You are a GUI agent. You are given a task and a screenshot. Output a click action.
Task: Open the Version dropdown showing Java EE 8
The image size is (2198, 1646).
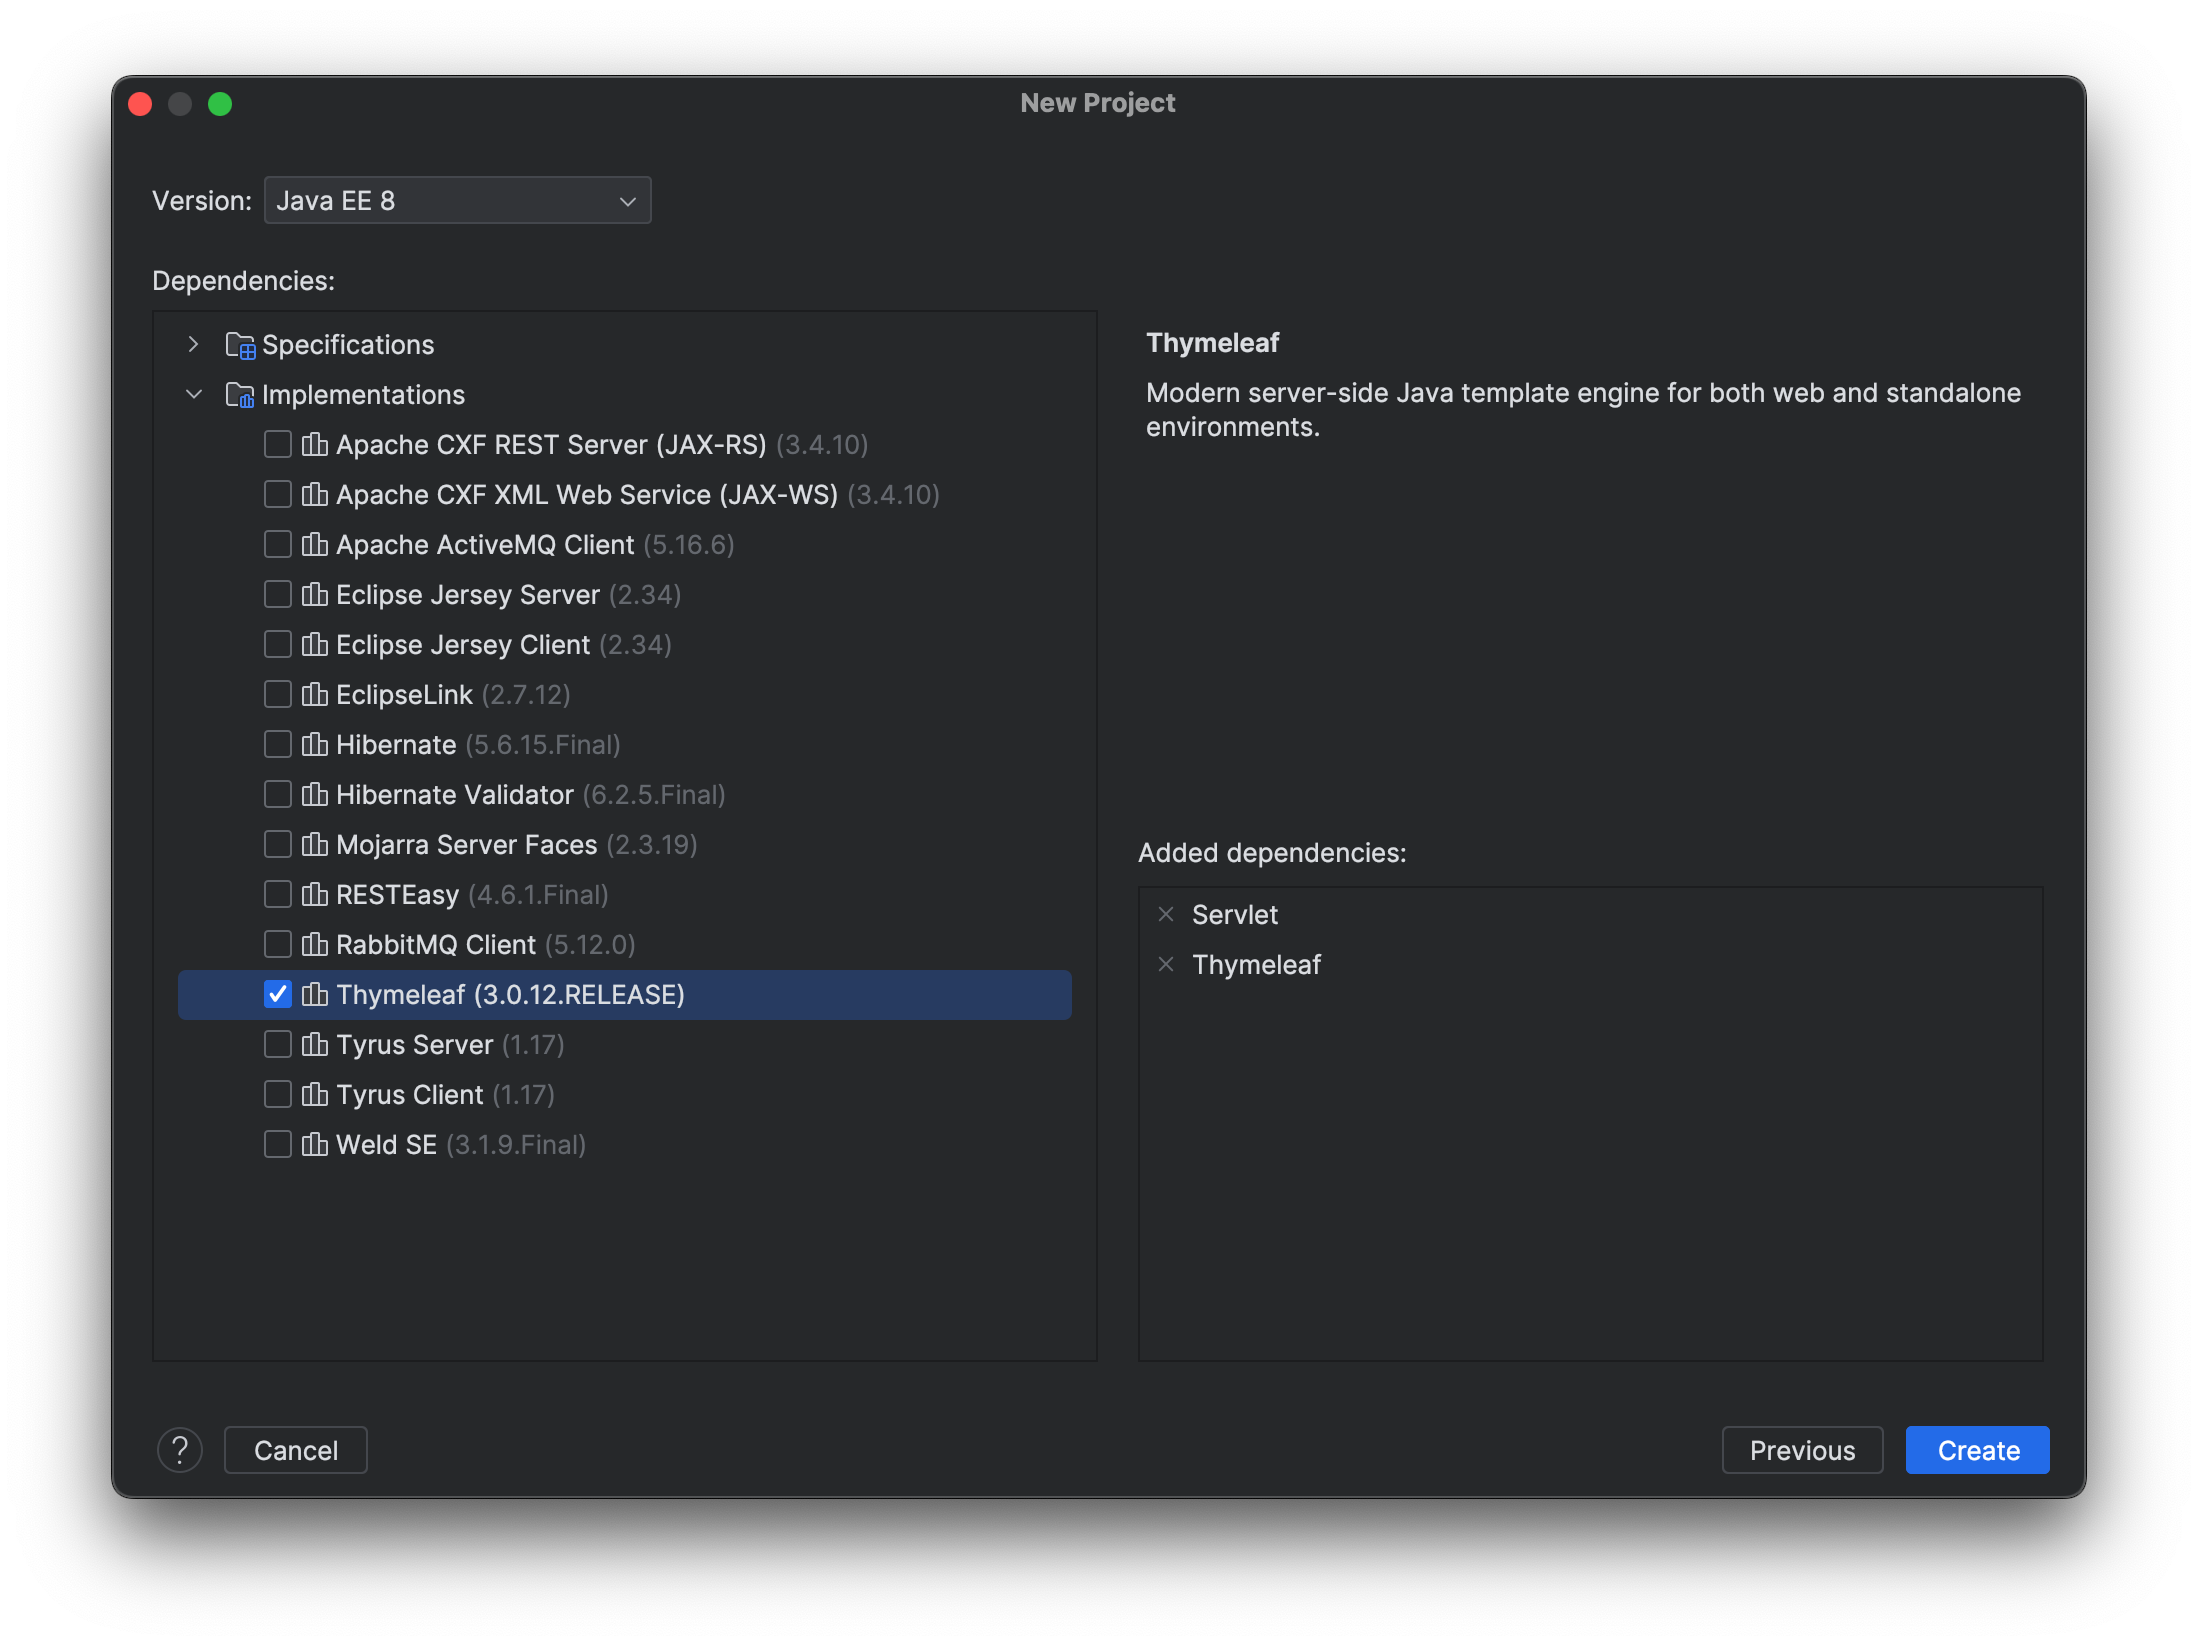pyautogui.click(x=457, y=200)
